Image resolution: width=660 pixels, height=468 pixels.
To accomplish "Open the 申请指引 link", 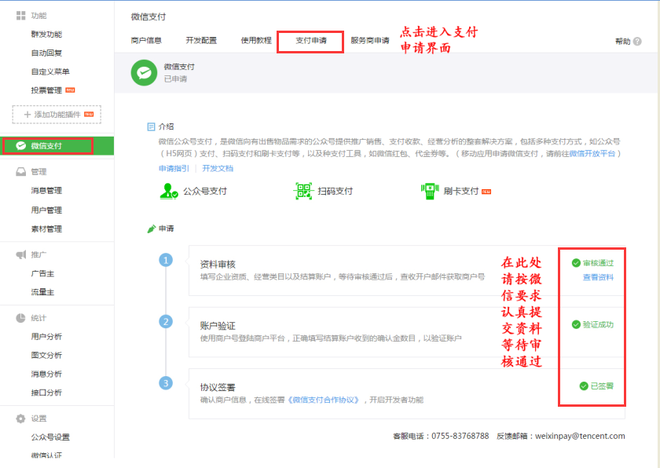I will [x=174, y=168].
